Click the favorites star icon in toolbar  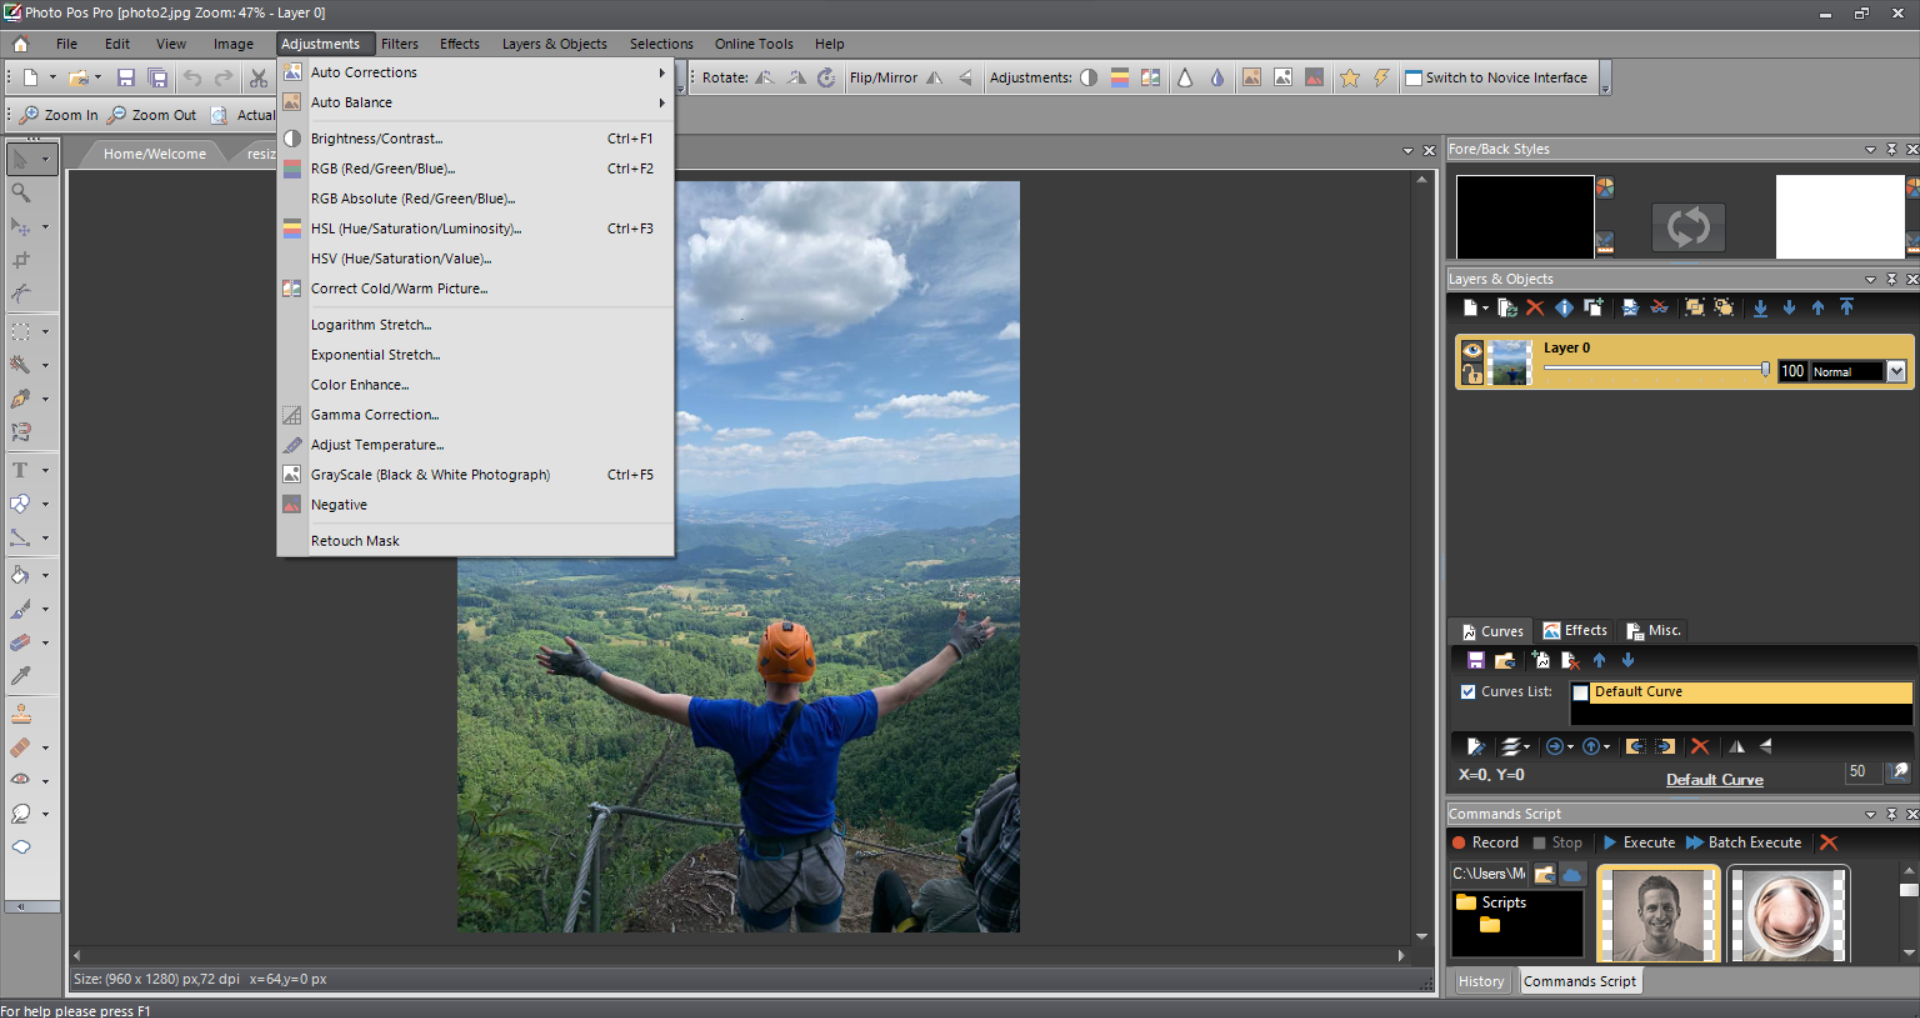pos(1350,78)
